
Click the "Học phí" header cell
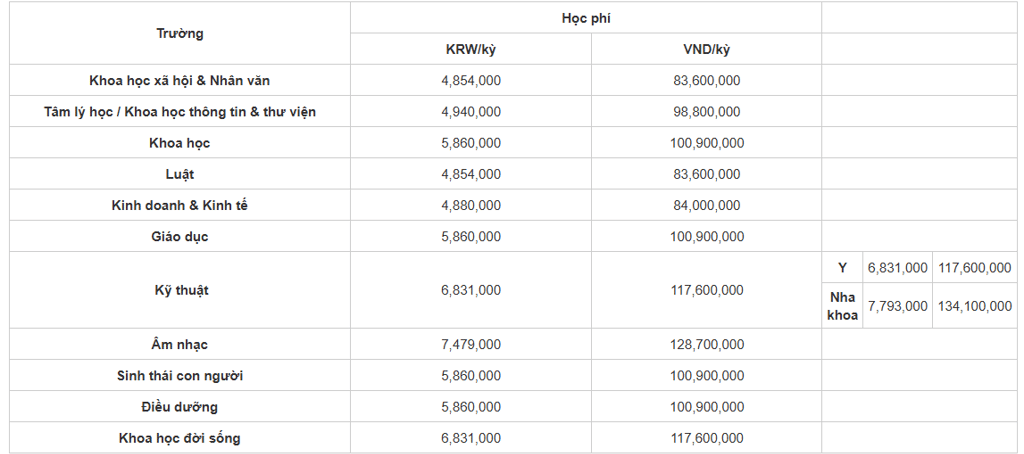point(586,18)
